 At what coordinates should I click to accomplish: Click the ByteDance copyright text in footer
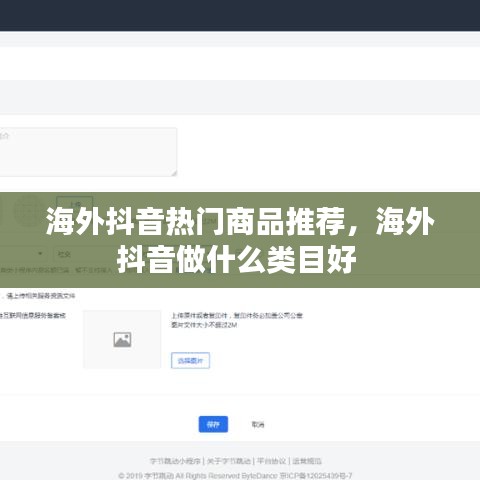coord(198,476)
